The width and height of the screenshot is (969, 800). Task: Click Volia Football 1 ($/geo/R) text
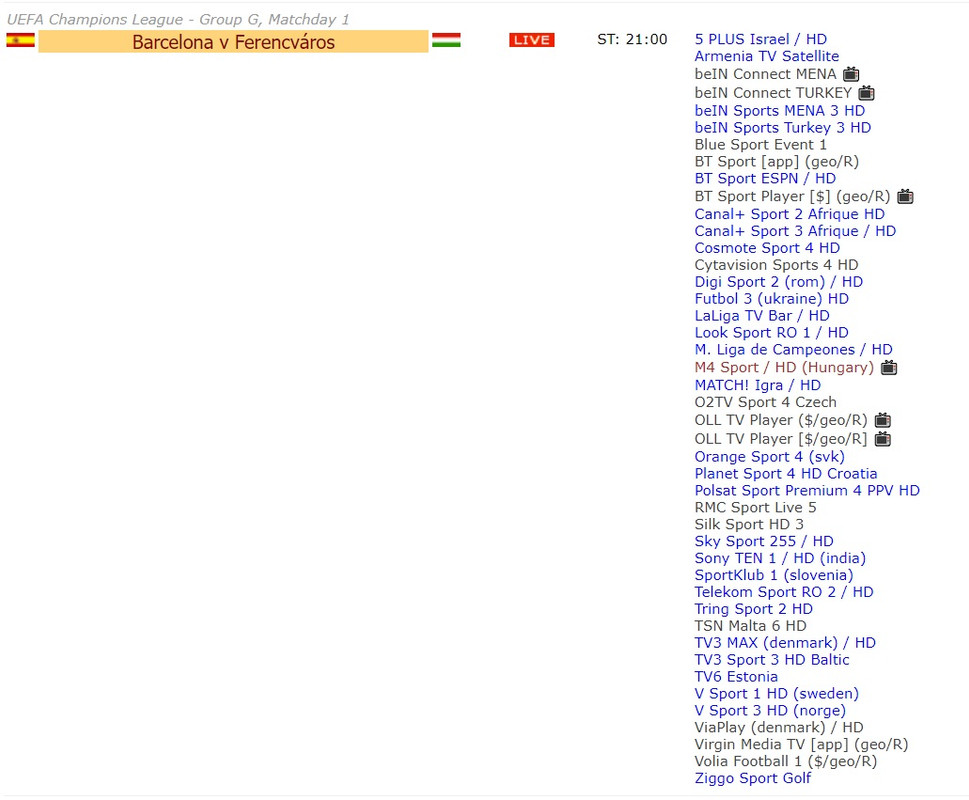785,761
